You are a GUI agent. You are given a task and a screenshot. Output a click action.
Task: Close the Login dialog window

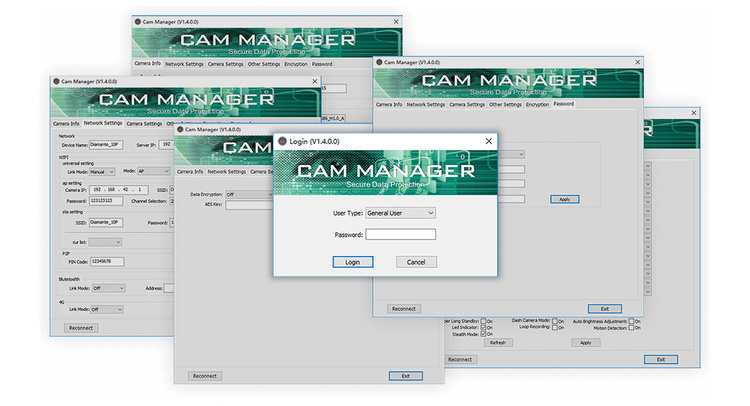(488, 142)
